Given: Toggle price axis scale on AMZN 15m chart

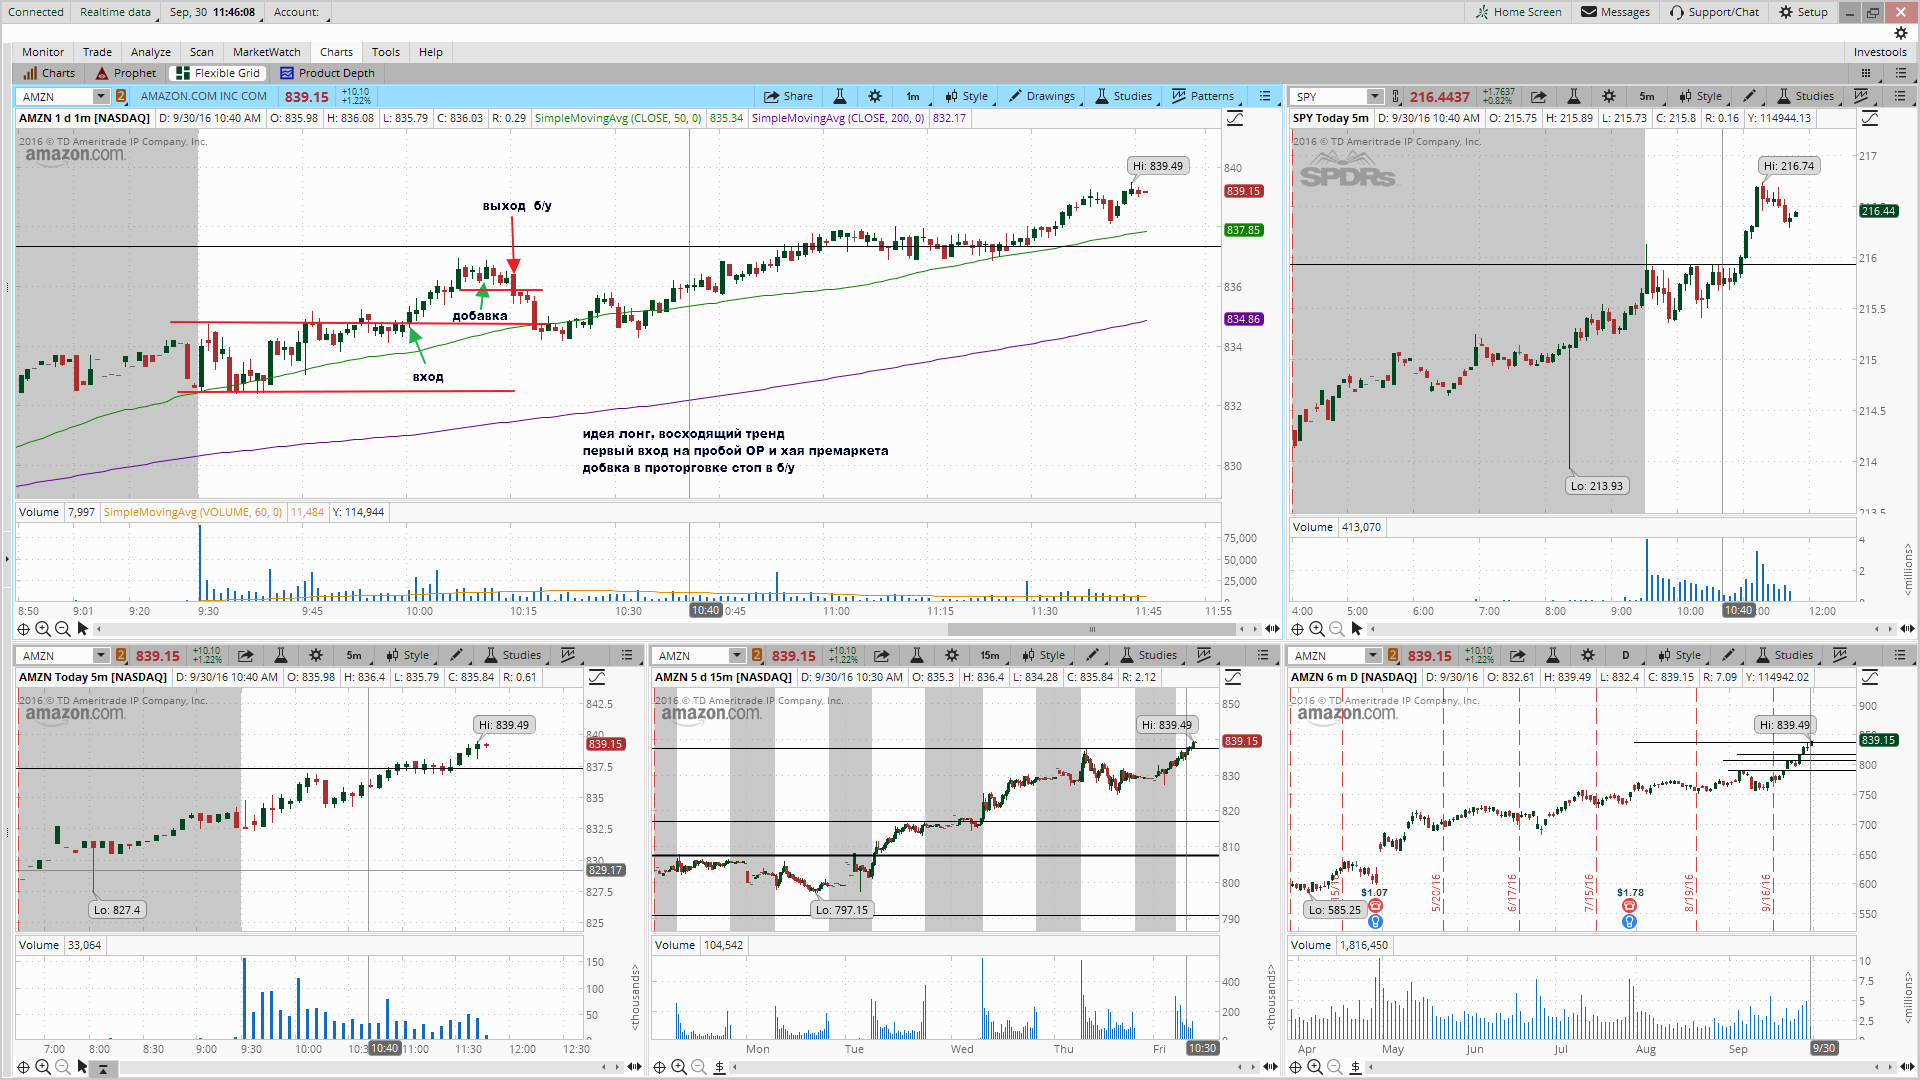Looking at the screenshot, I should [1233, 677].
